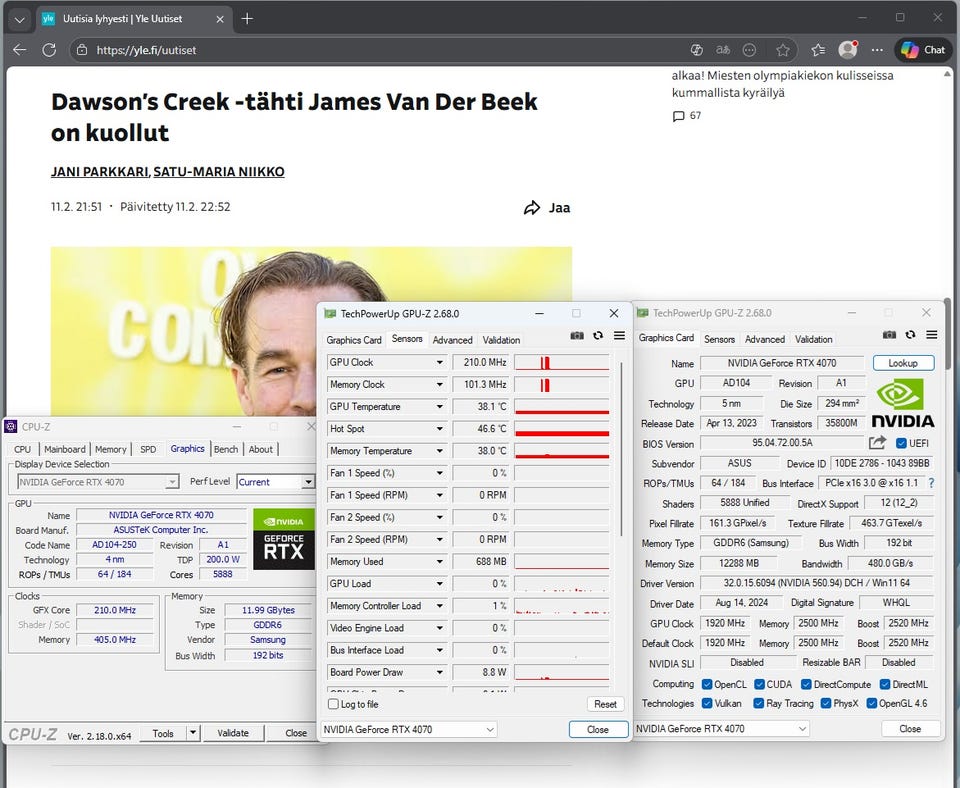The height and width of the screenshot is (788, 960).
Task: Click the bus interface question mark
Action: point(931,483)
